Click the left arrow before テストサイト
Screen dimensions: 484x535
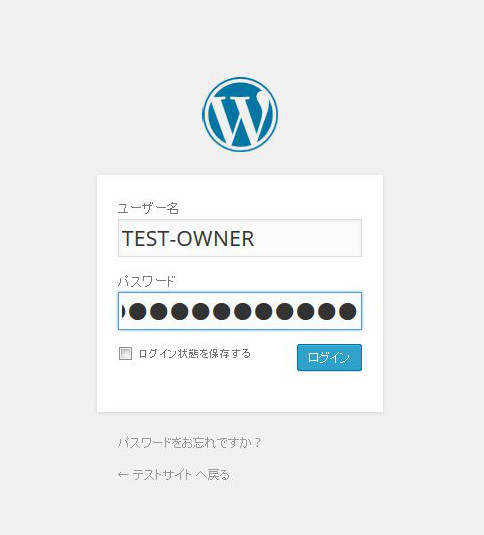[x=123, y=475]
